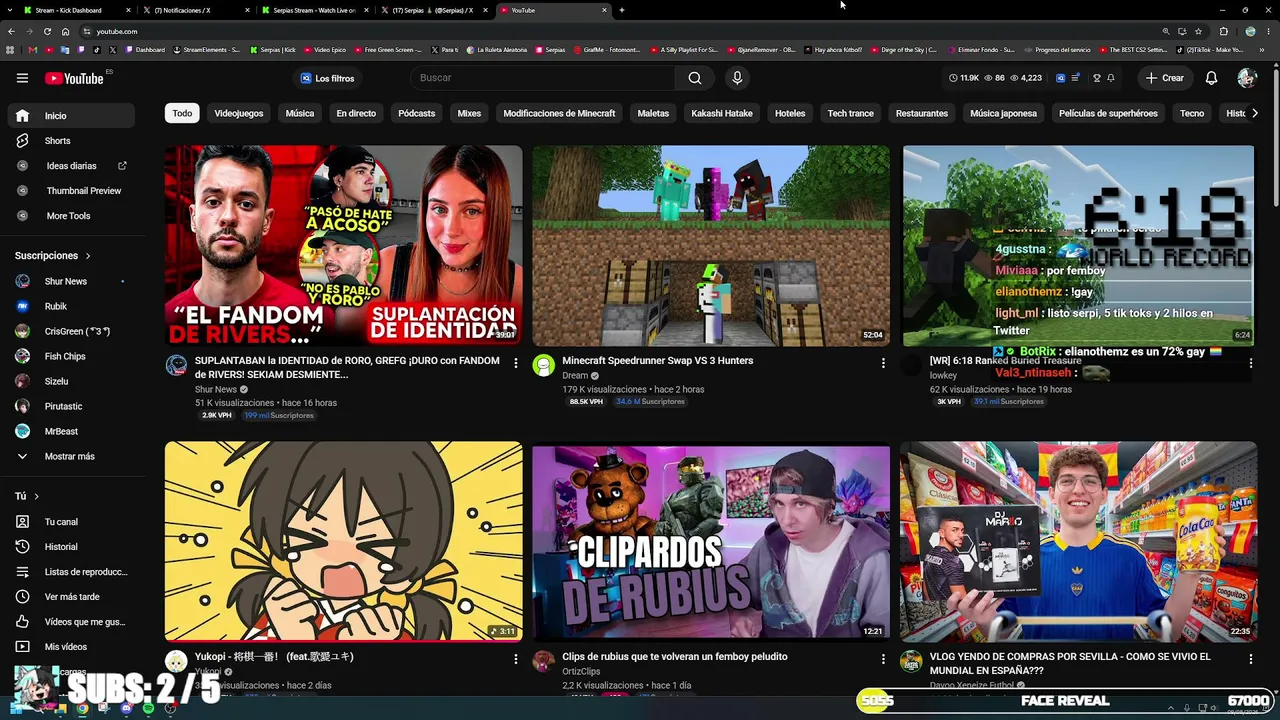Show more category chips with right arrow
Viewport: 1280px width, 720px height.
click(x=1255, y=113)
